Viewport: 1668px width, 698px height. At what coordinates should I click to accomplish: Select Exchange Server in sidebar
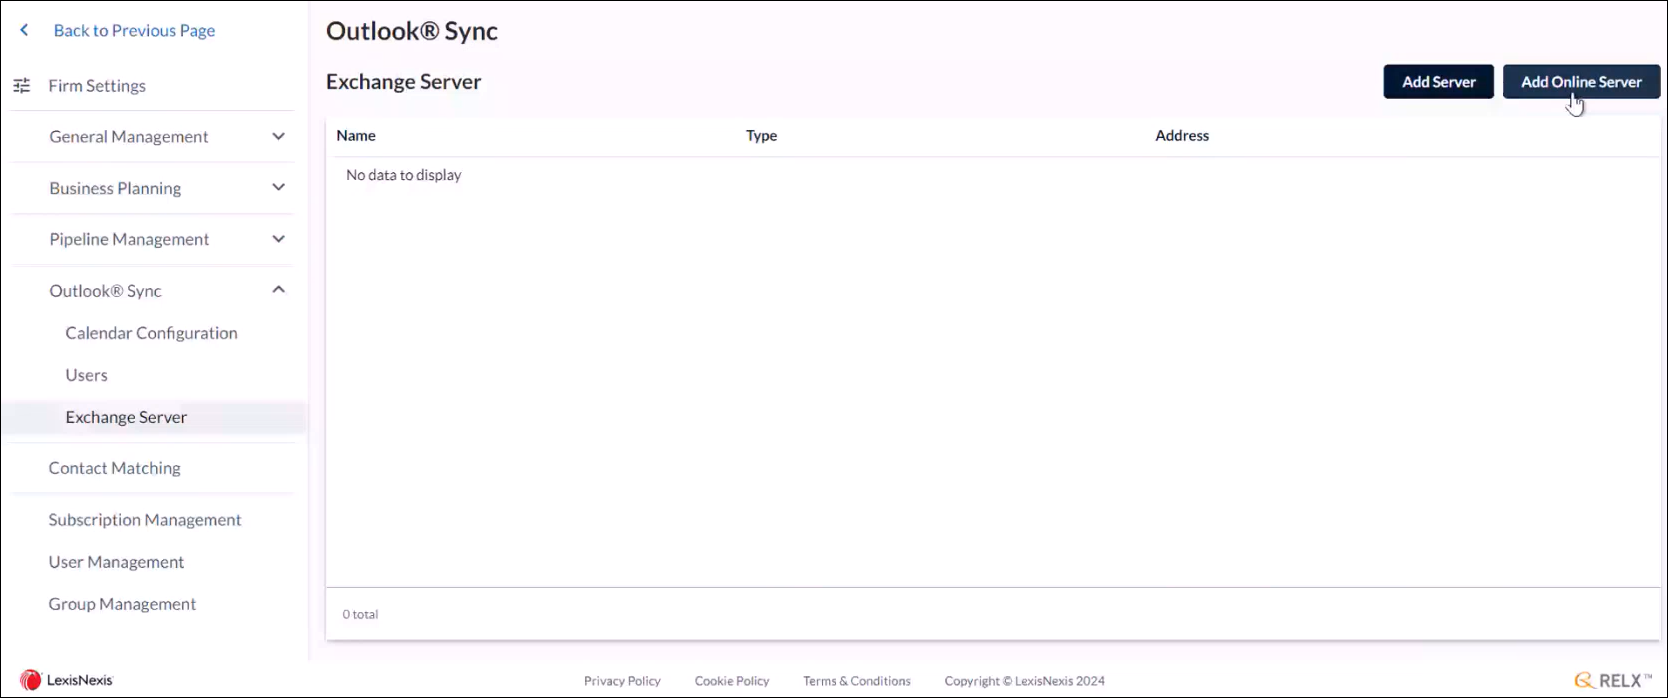click(126, 417)
